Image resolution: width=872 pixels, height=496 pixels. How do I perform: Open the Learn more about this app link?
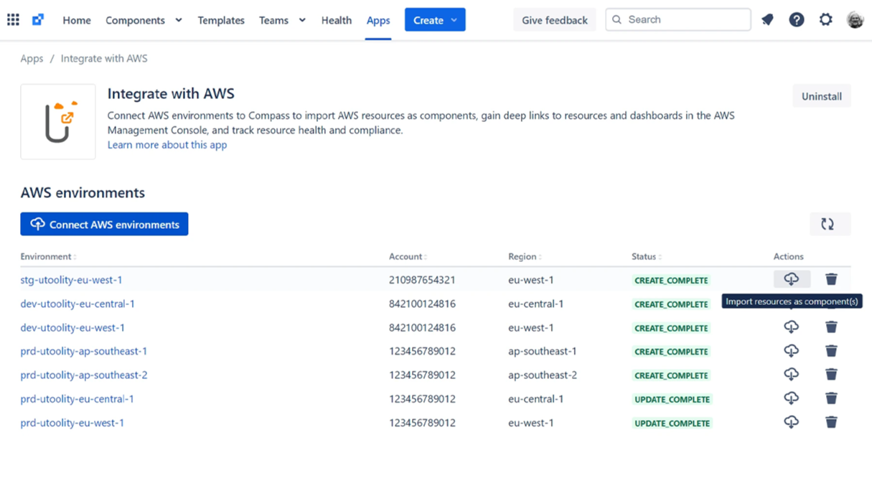pos(167,145)
